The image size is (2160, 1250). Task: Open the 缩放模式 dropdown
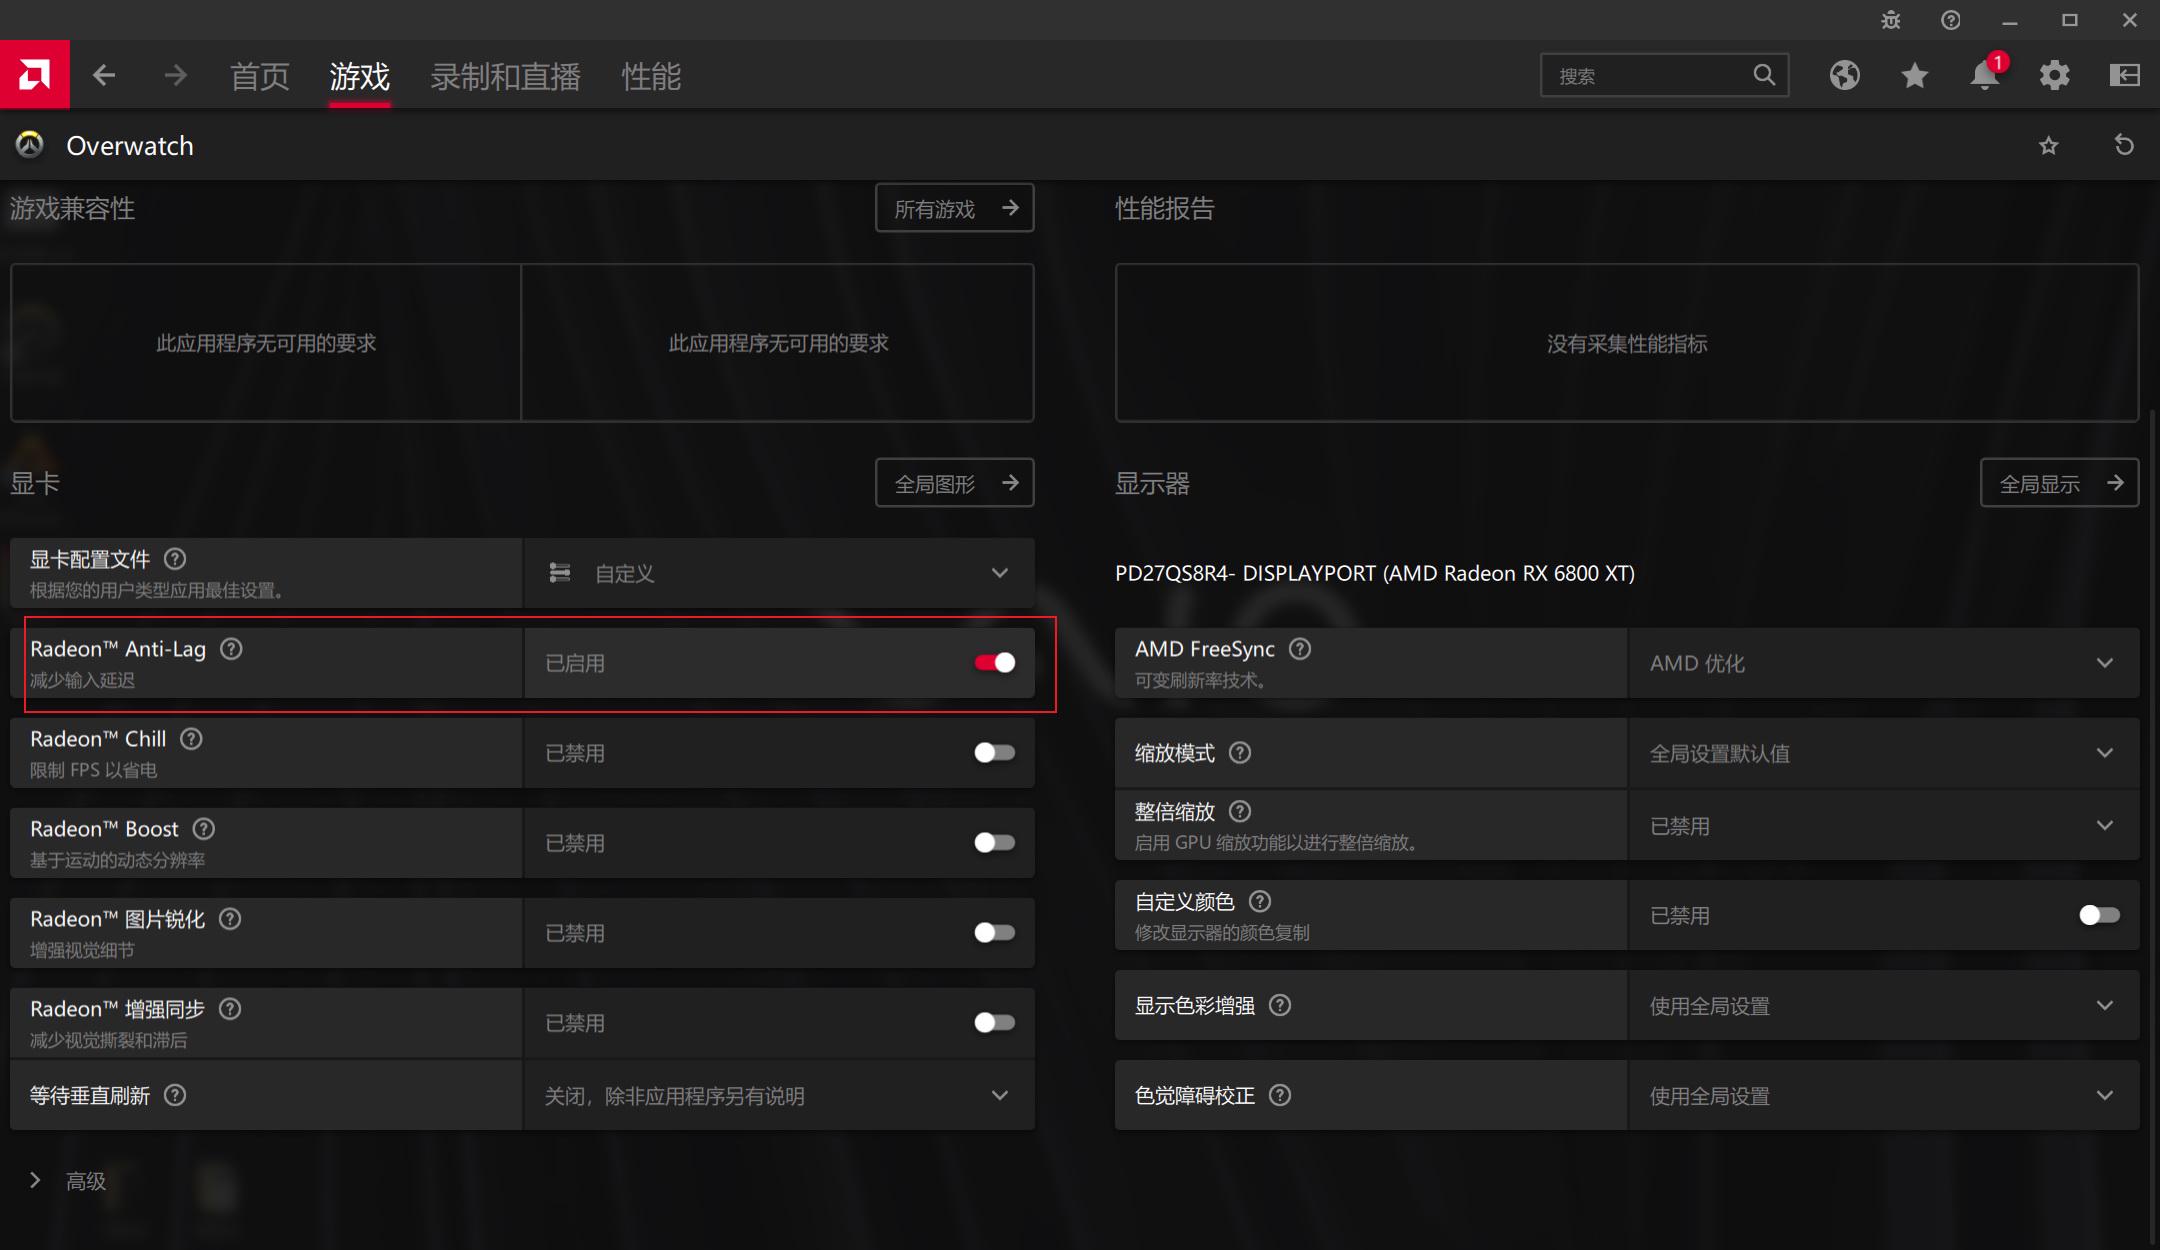2105,752
